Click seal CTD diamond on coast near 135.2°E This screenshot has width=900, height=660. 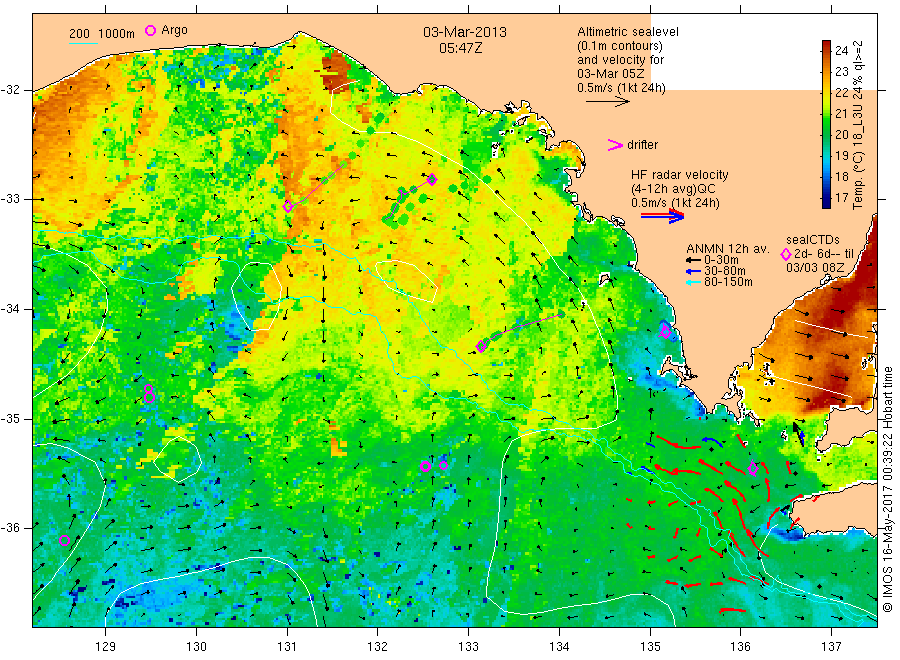point(665,331)
